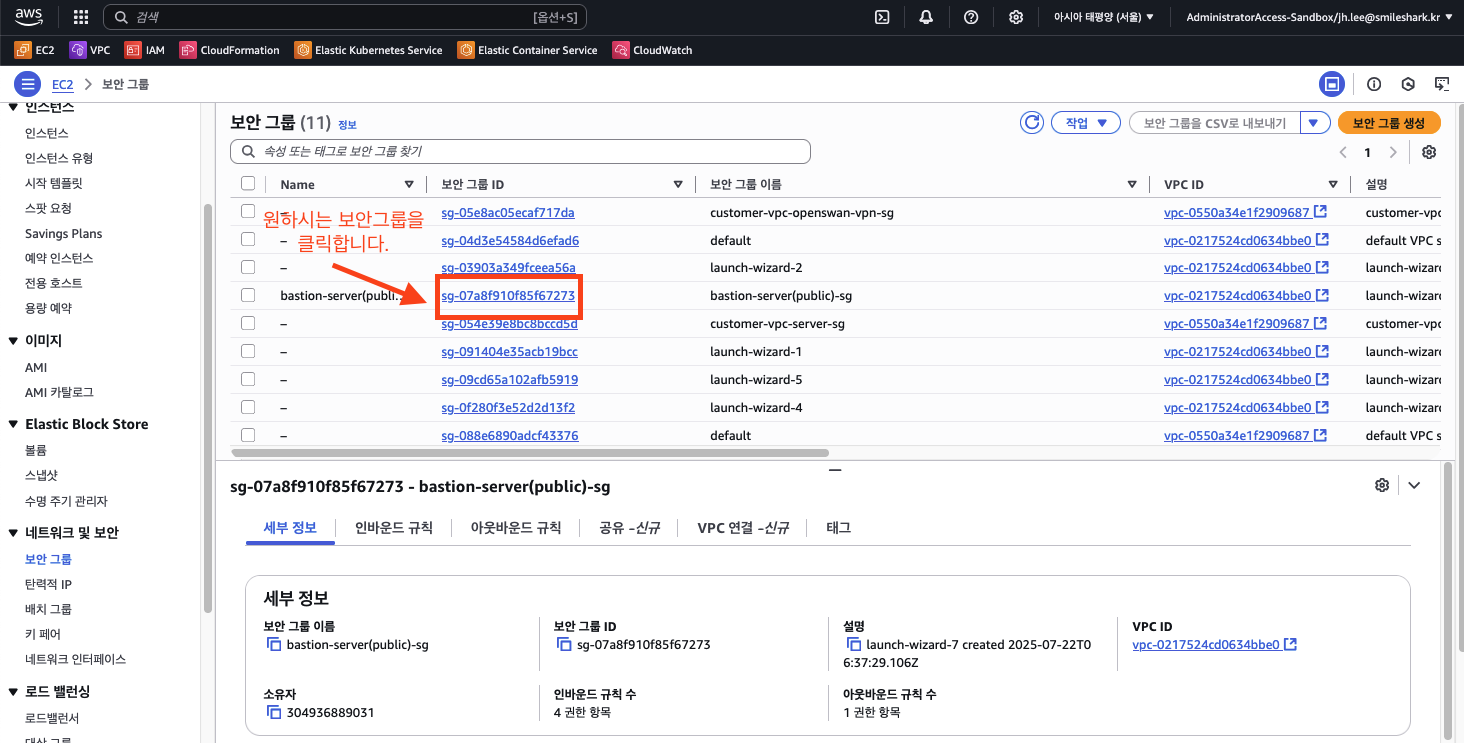The height and width of the screenshot is (743, 1464).
Task: Collapse the Elastic Block Store section
Action: (13, 424)
